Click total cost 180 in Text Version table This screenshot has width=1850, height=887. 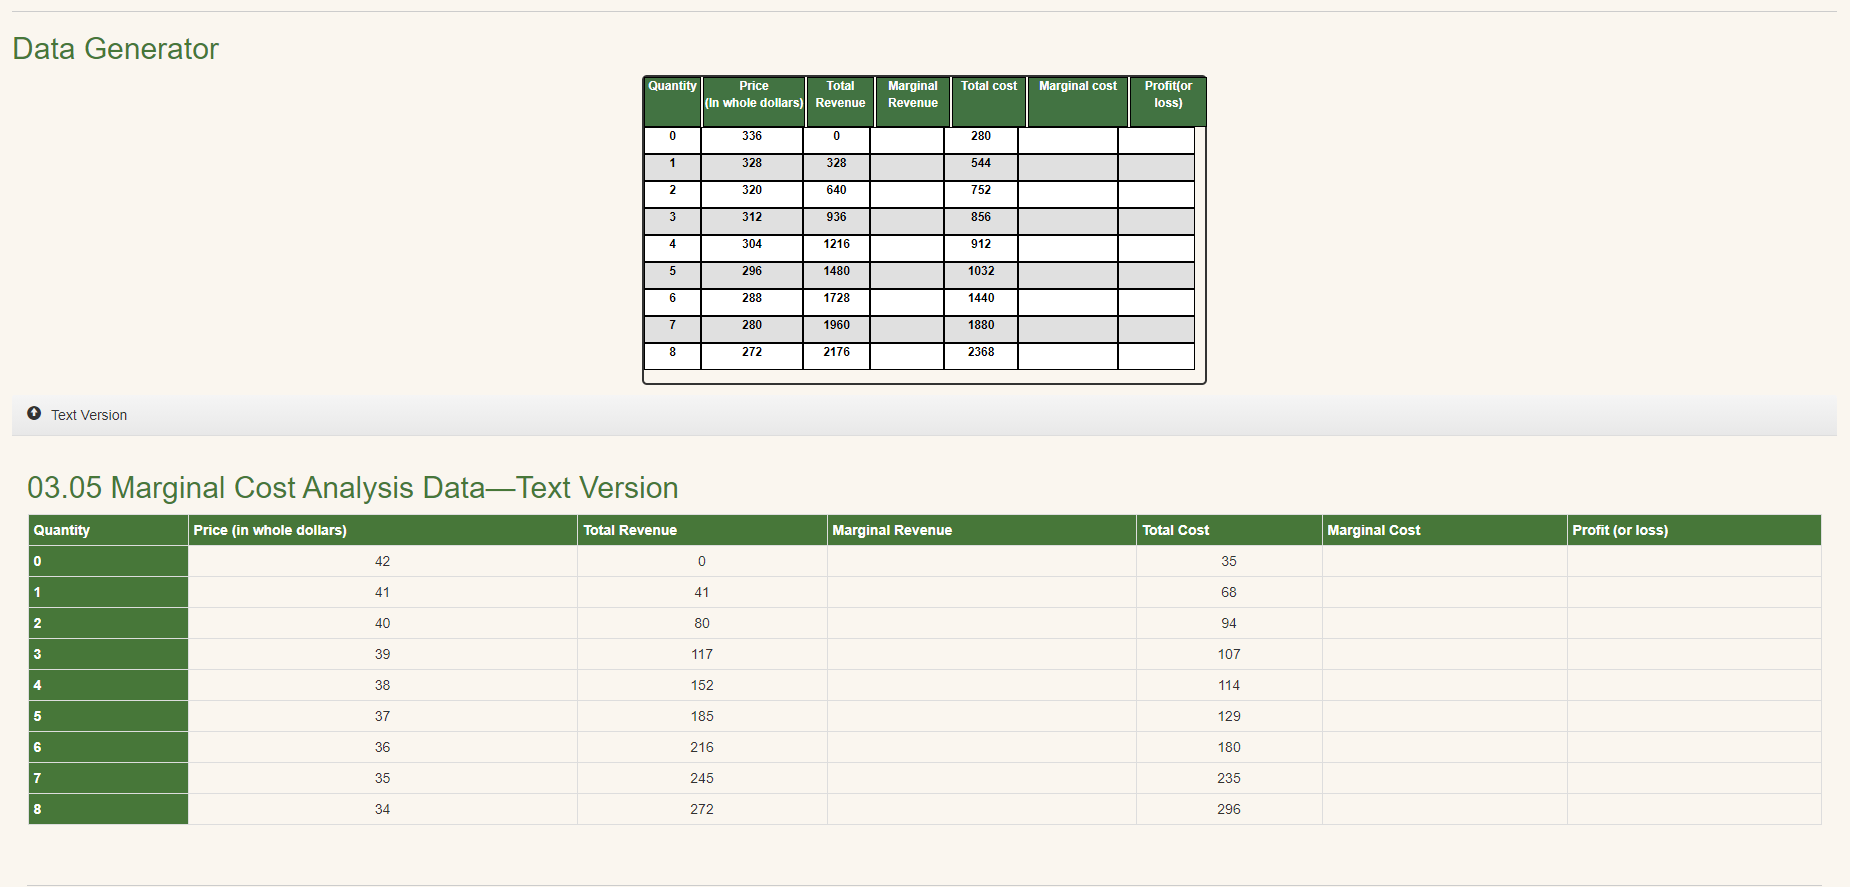click(x=1229, y=747)
